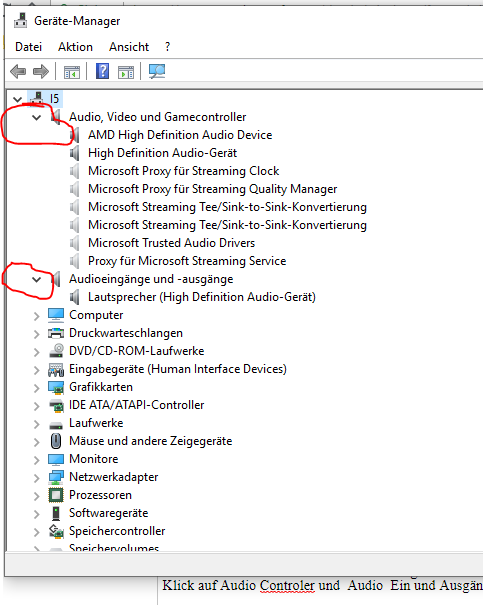
Task: Select the Prozessoren label
Action: tap(100, 495)
